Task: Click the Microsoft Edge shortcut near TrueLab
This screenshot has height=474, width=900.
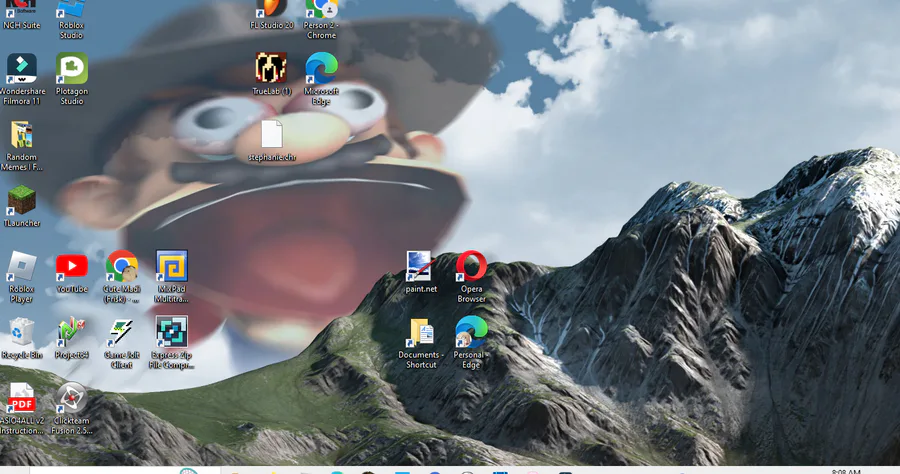Action: pos(321,79)
